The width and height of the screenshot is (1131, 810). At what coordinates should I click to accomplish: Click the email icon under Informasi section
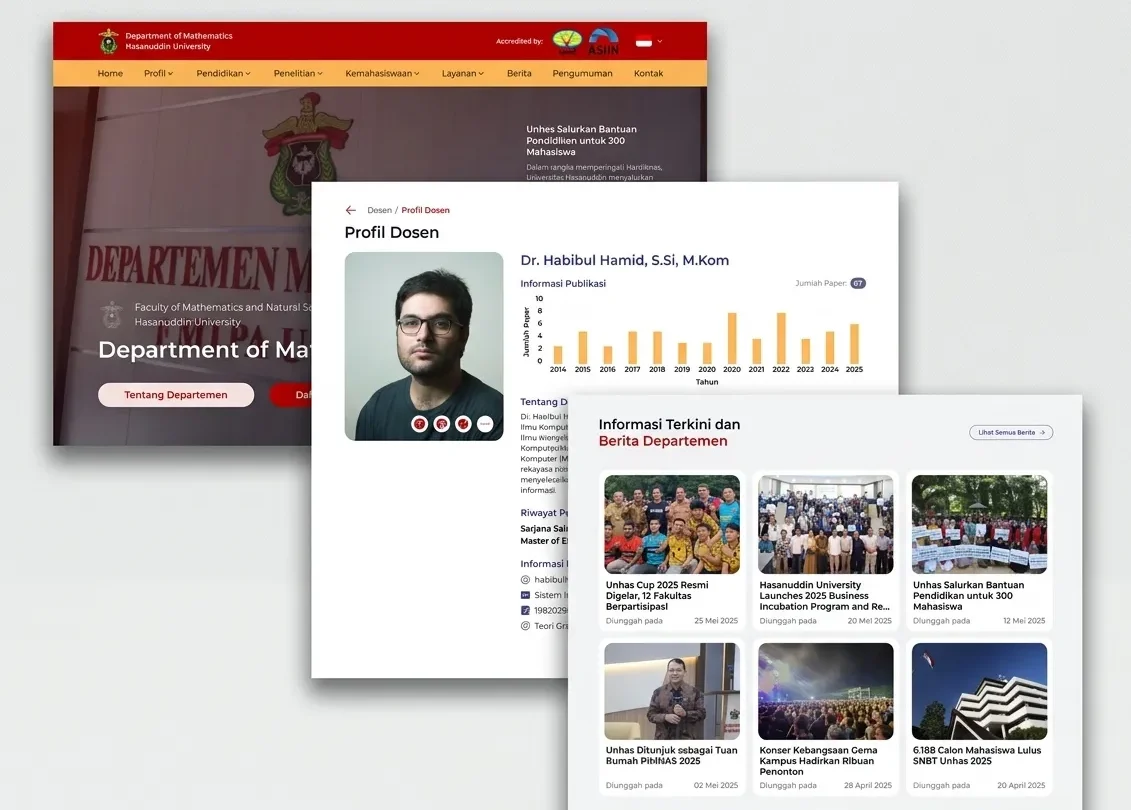[525, 580]
